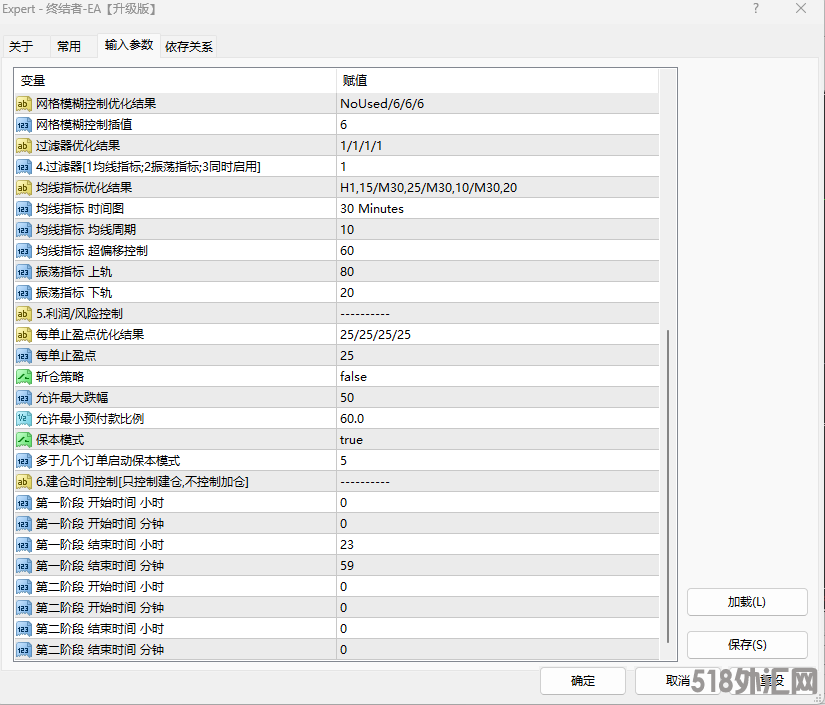
Task: Click the icon beside 第二阶段 结束时间 分钟
Action: pos(24,650)
